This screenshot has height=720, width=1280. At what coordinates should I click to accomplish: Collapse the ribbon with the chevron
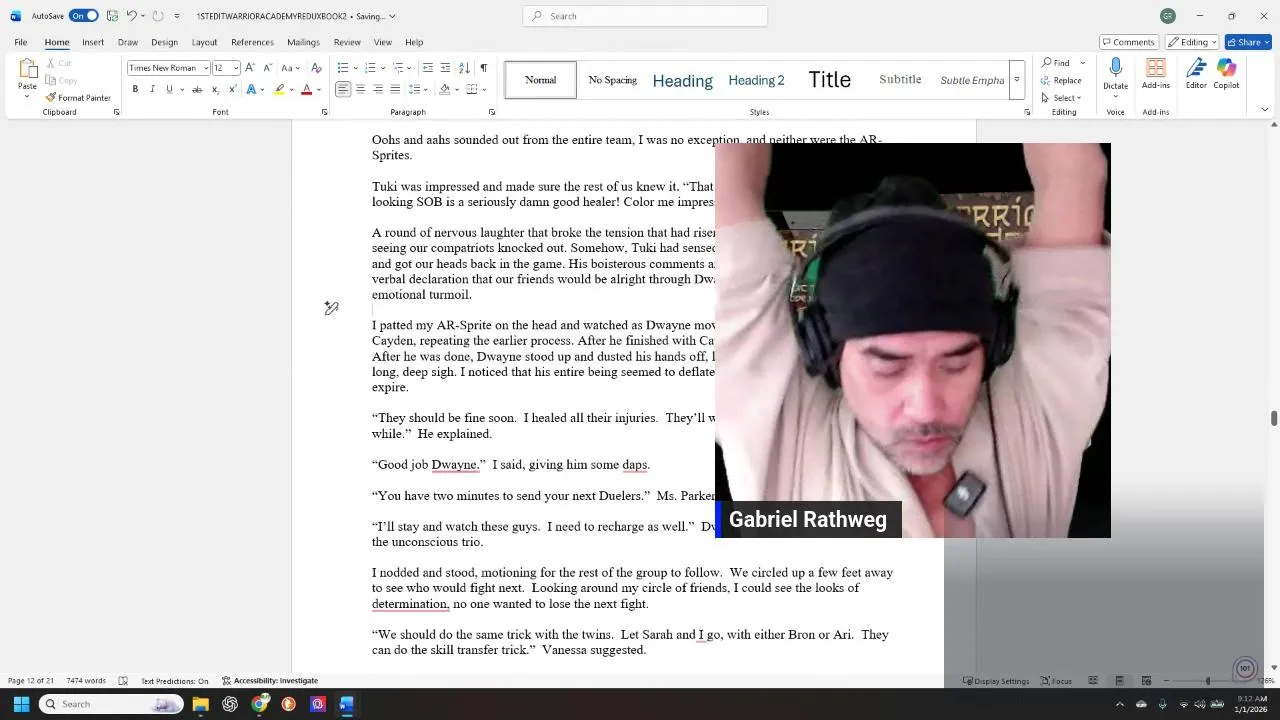pyautogui.click(x=1264, y=110)
